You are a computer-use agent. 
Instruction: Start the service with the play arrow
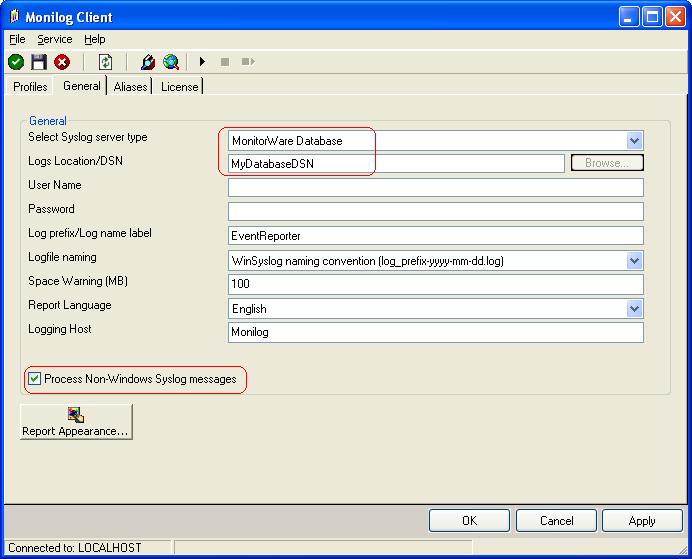(x=202, y=61)
